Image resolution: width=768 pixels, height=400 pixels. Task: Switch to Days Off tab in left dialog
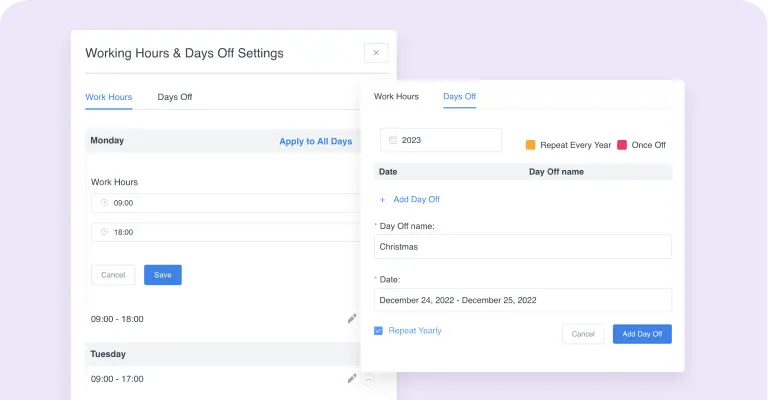(x=175, y=97)
